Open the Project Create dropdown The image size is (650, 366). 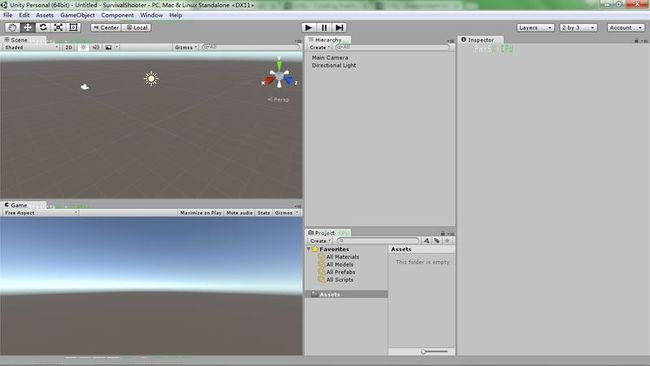320,240
